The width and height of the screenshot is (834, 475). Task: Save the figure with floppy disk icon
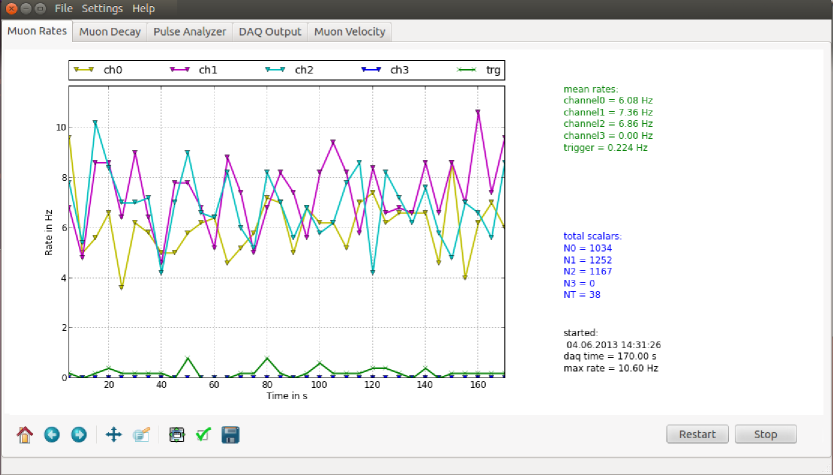(230, 435)
